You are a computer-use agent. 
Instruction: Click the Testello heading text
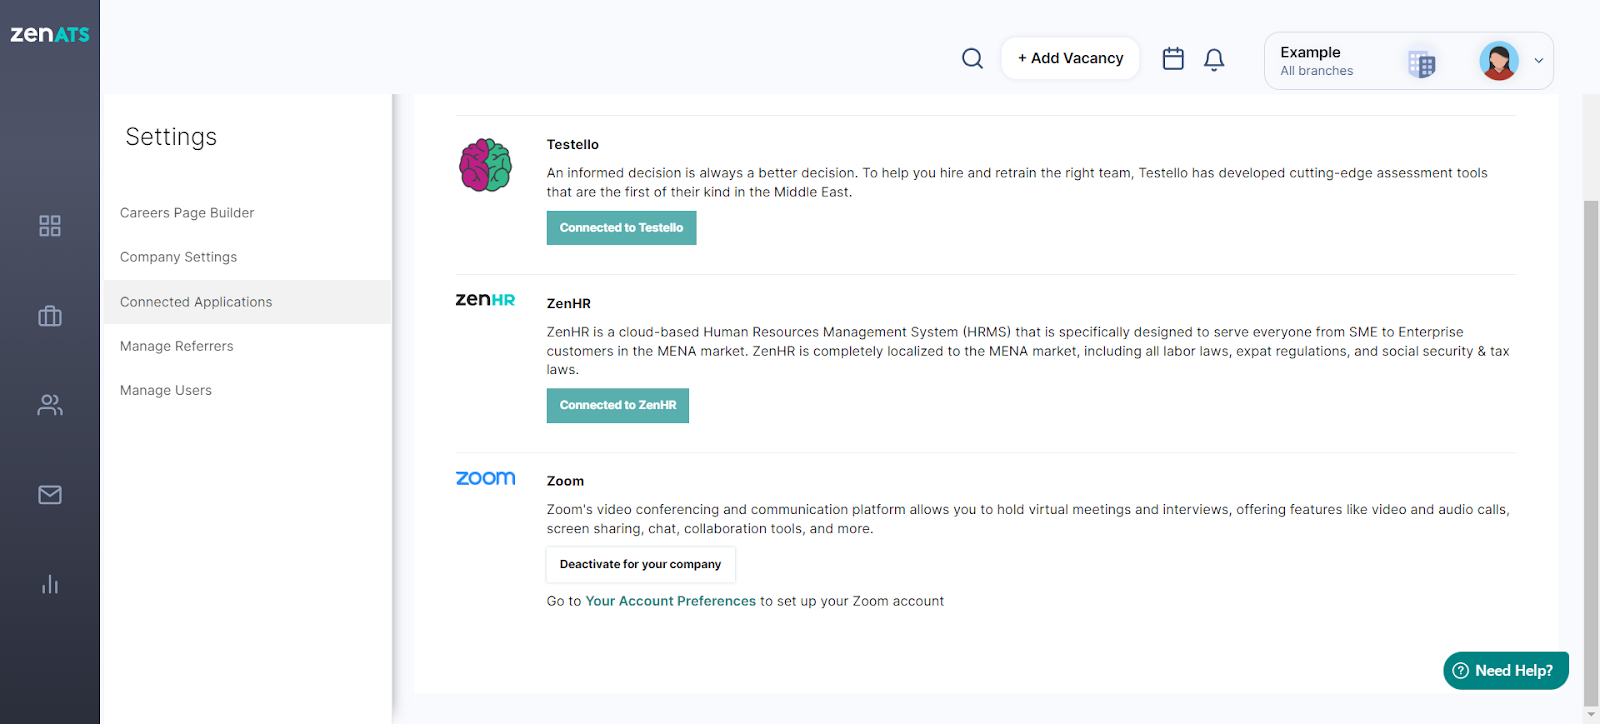pyautogui.click(x=572, y=145)
